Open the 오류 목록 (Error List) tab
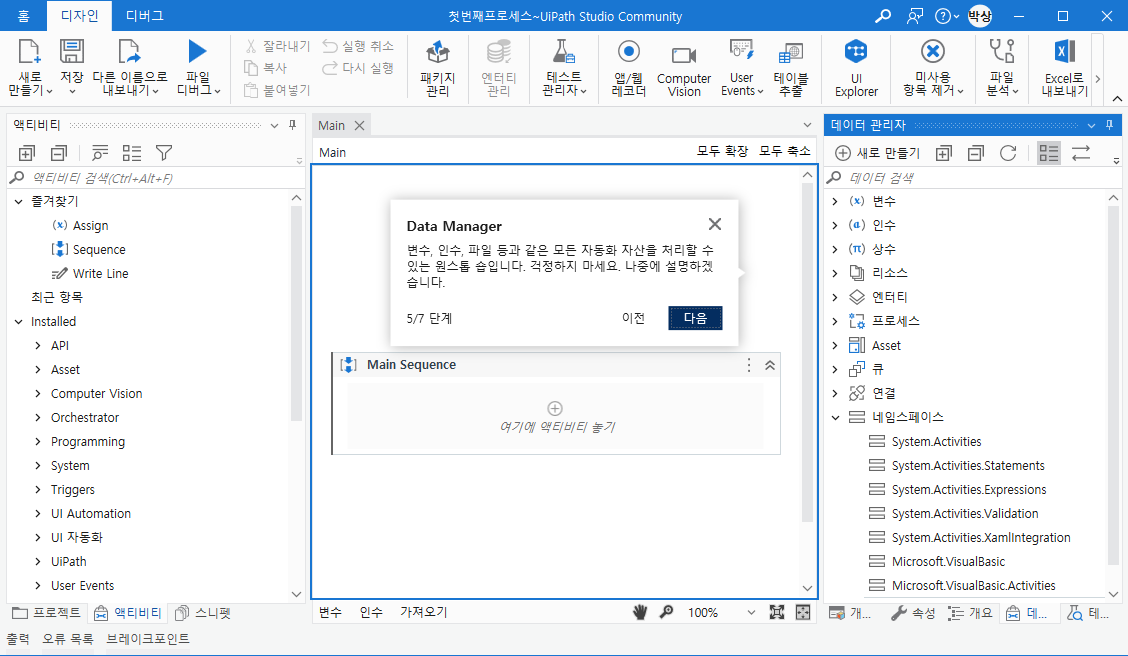 (68, 639)
